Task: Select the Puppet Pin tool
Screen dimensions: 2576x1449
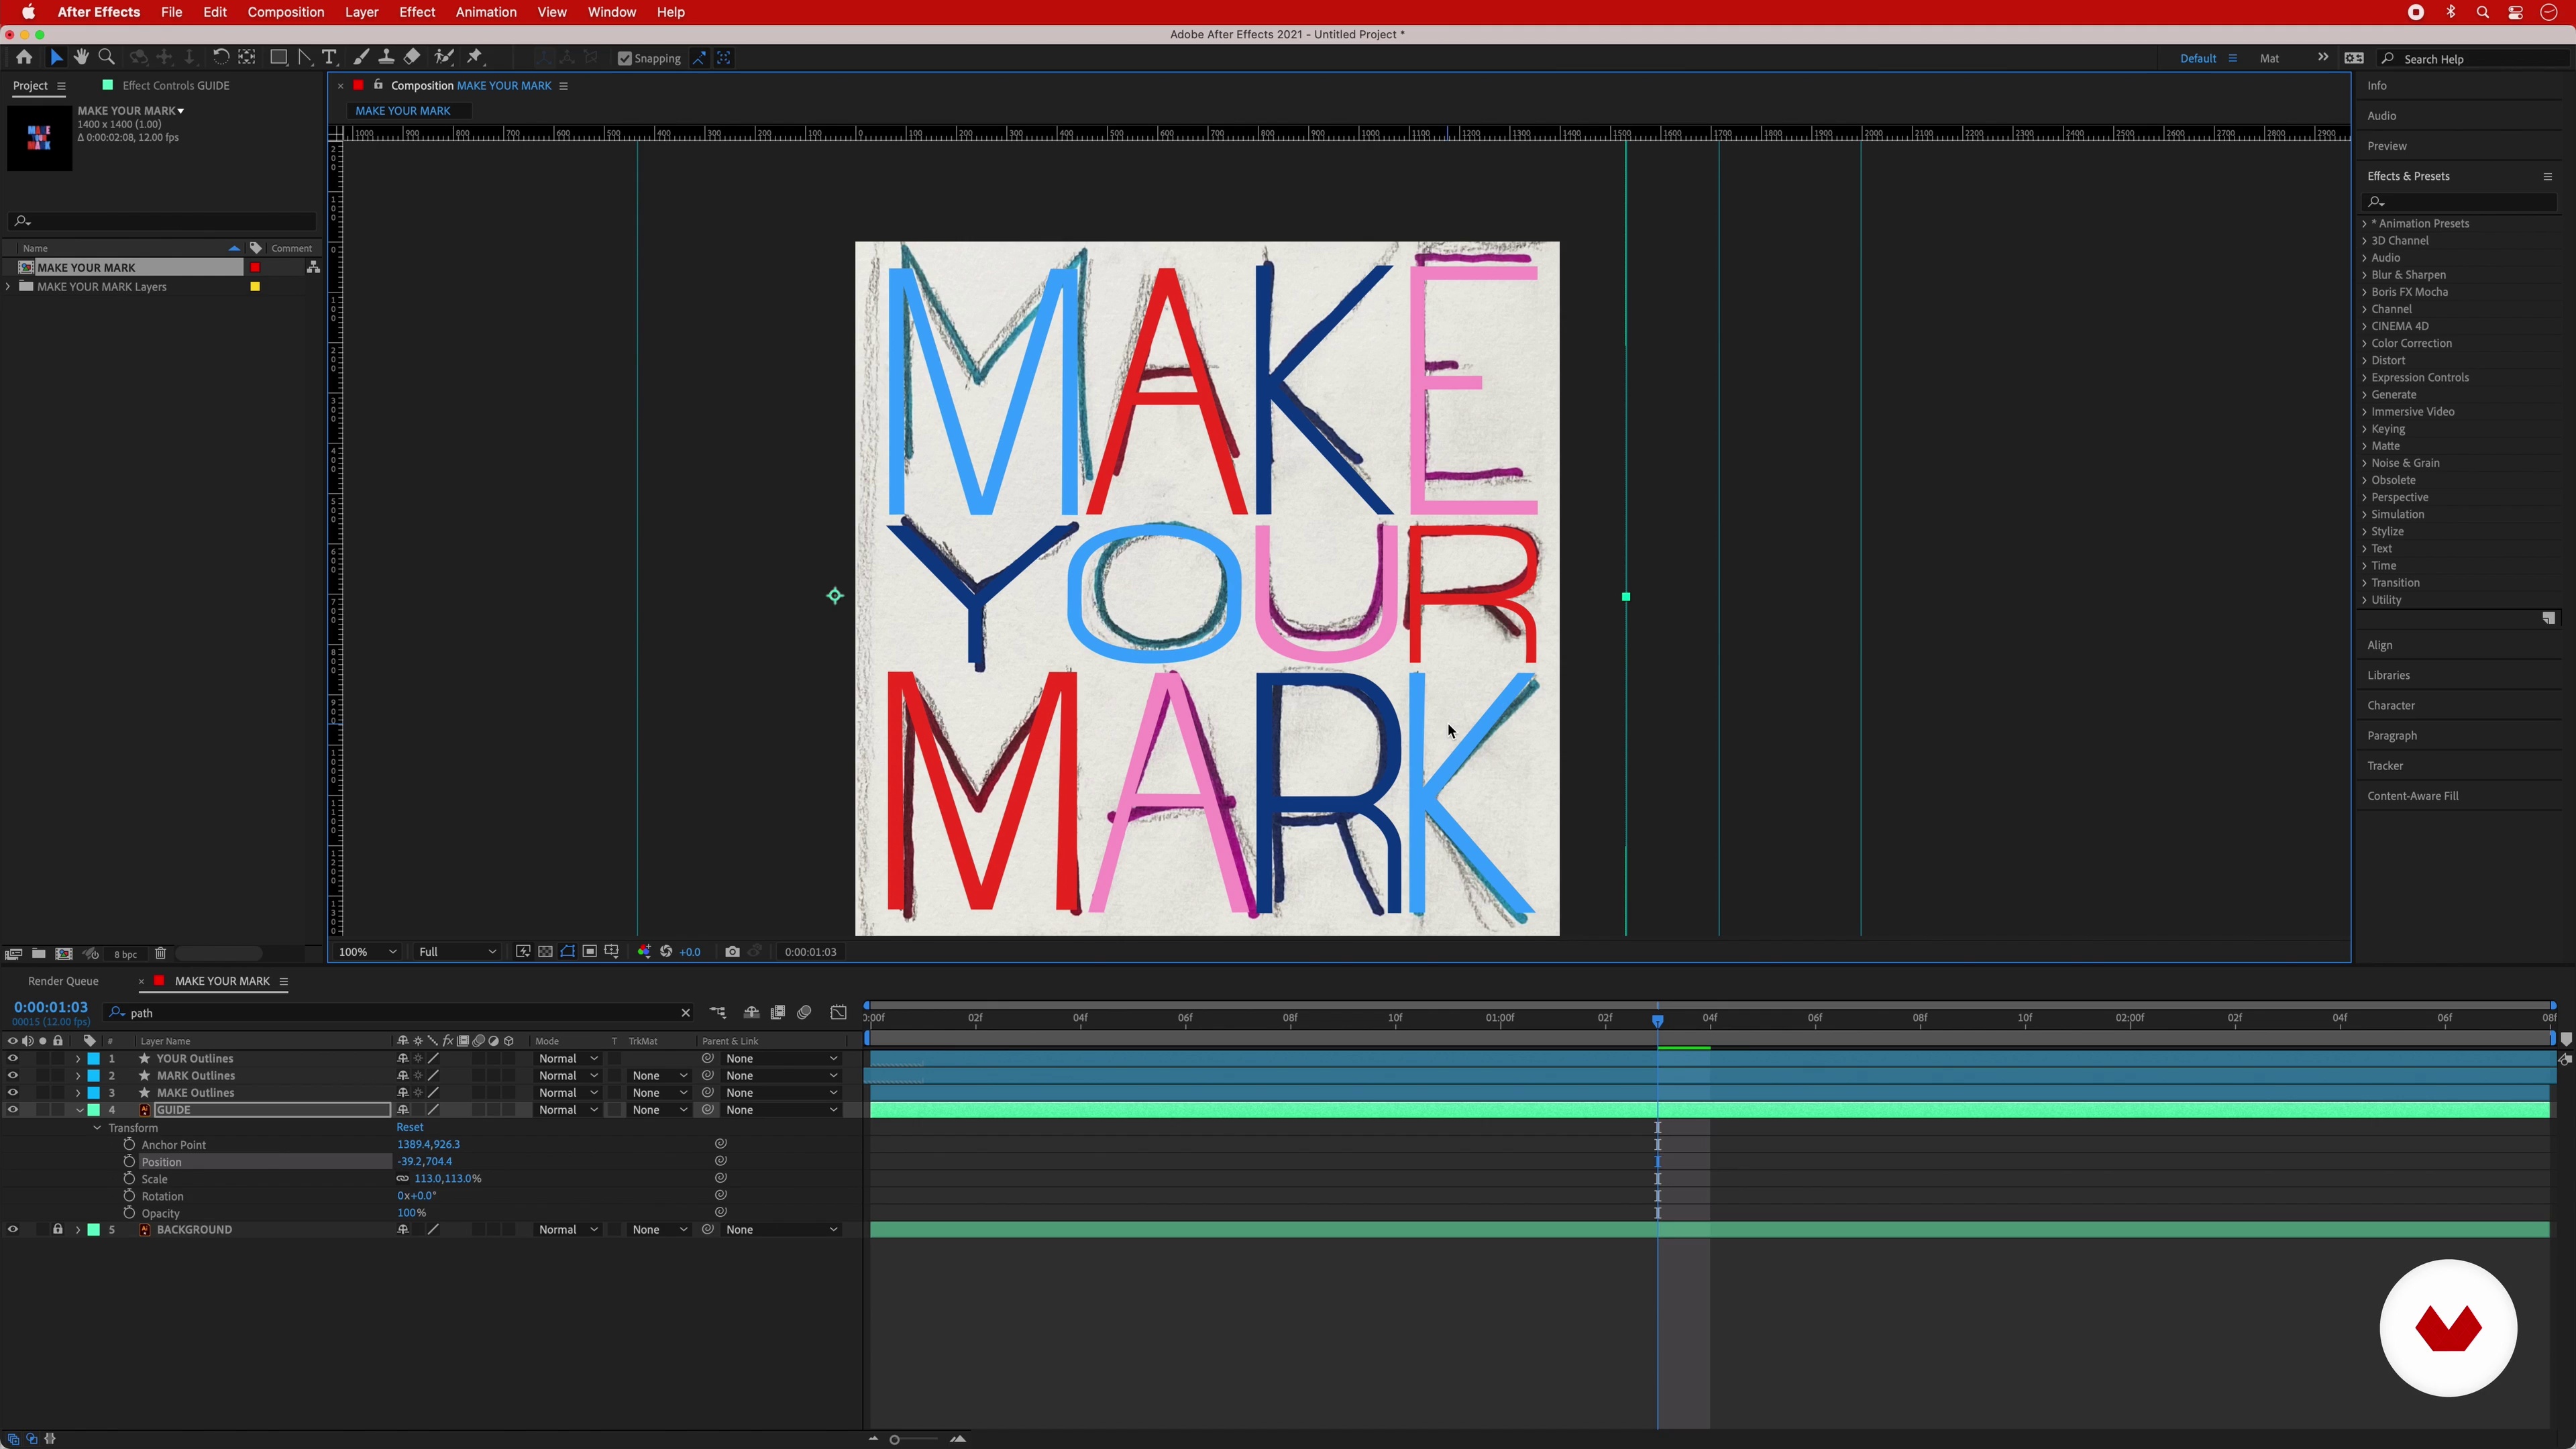Action: [476, 58]
